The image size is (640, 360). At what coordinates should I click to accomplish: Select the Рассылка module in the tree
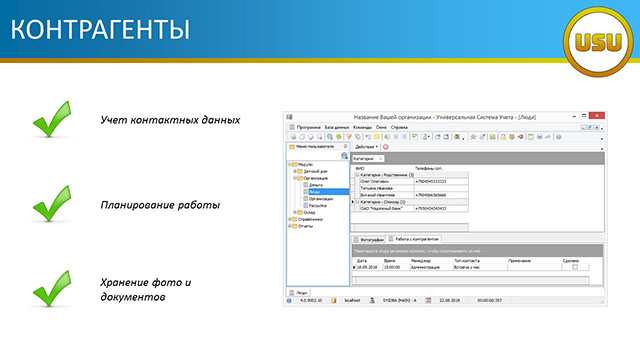[x=317, y=206]
